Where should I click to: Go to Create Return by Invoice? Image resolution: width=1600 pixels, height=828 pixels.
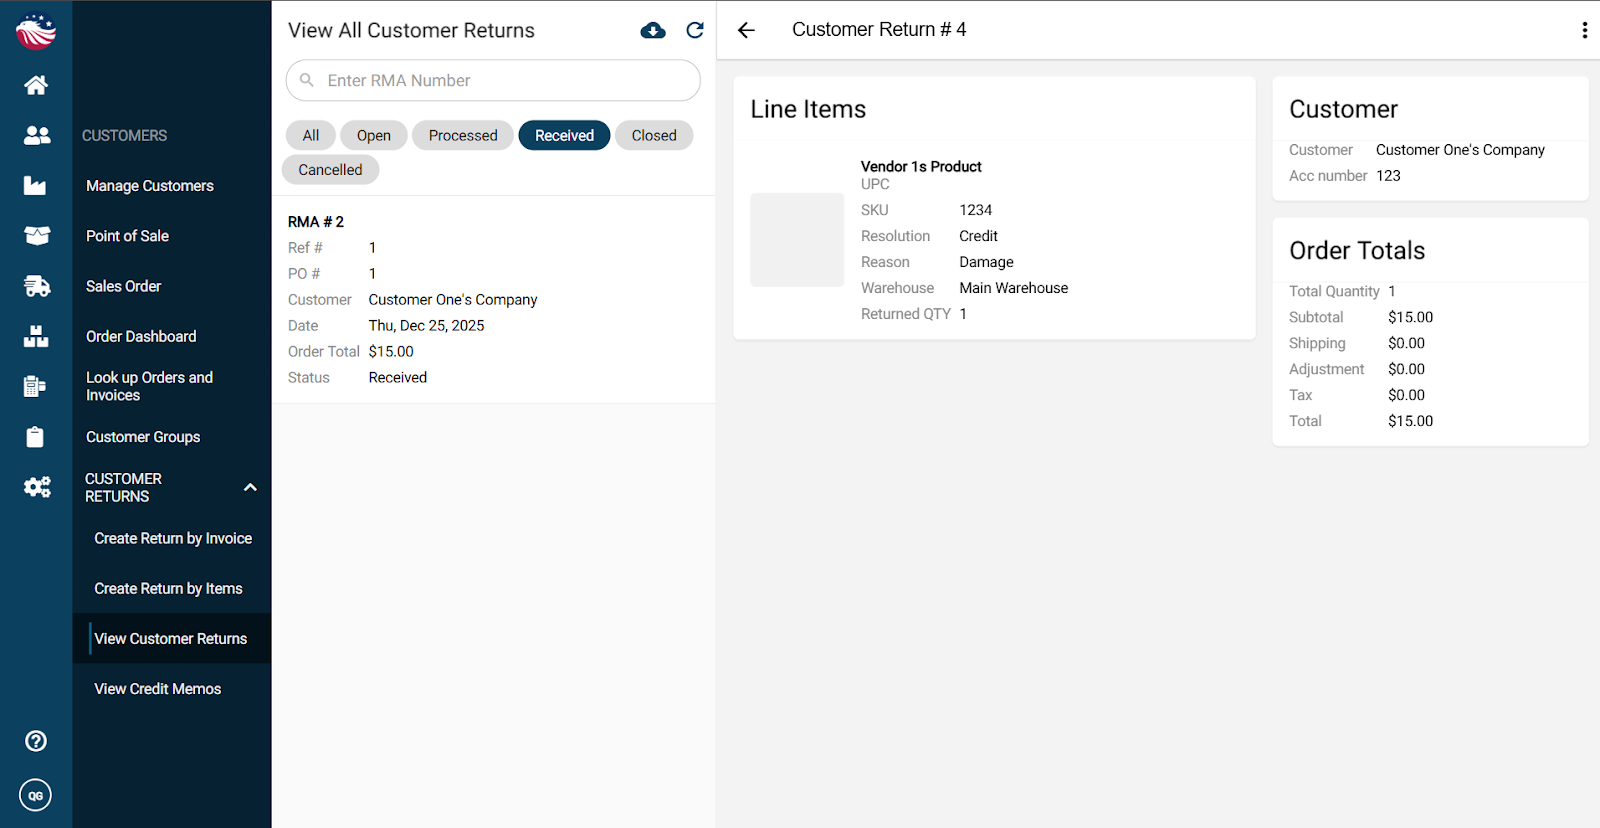pos(173,538)
